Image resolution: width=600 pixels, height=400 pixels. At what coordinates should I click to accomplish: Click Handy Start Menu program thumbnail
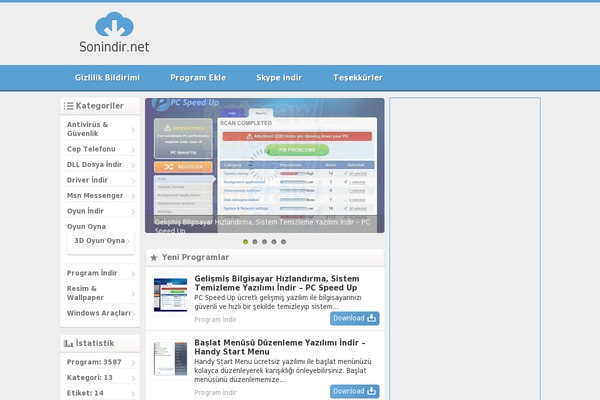[x=170, y=359]
